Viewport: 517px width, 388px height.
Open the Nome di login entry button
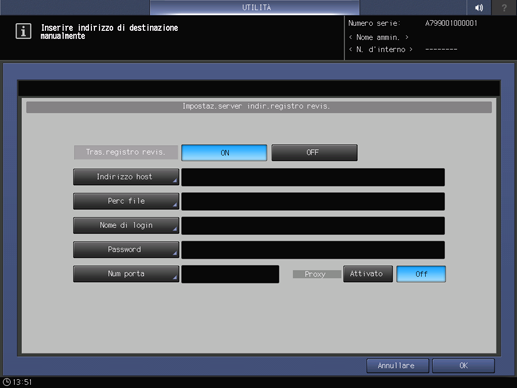126,225
